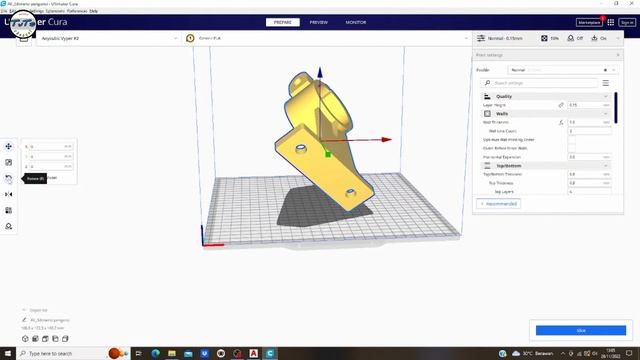Click the Z position field in move panel
Screen dimensions: 640x360
[x=51, y=167]
